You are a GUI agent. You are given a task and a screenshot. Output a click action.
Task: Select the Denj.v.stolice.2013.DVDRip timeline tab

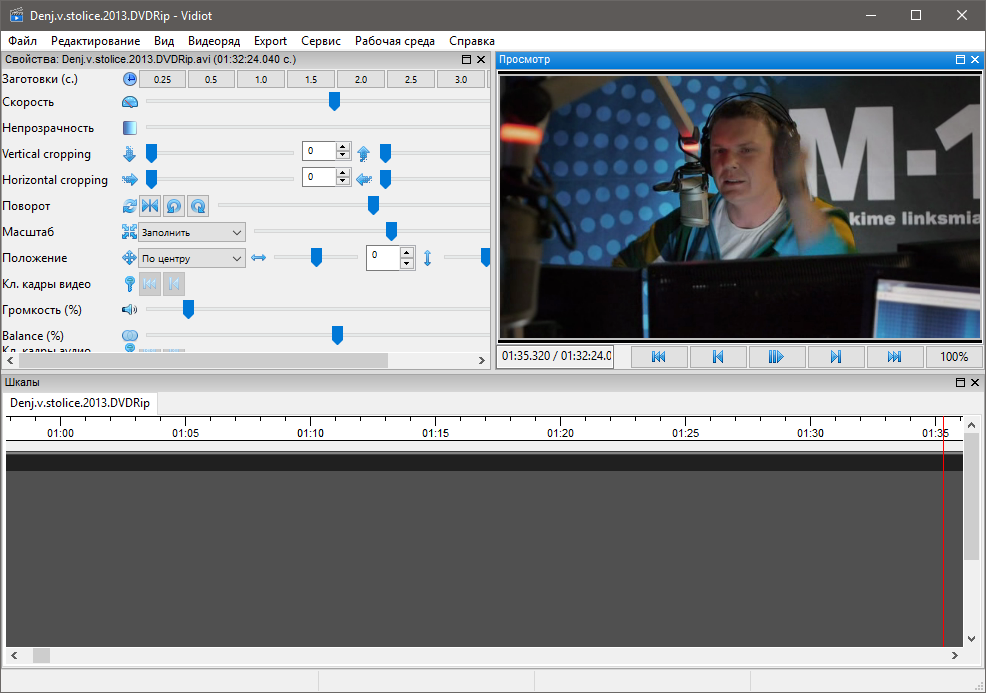click(x=80, y=403)
